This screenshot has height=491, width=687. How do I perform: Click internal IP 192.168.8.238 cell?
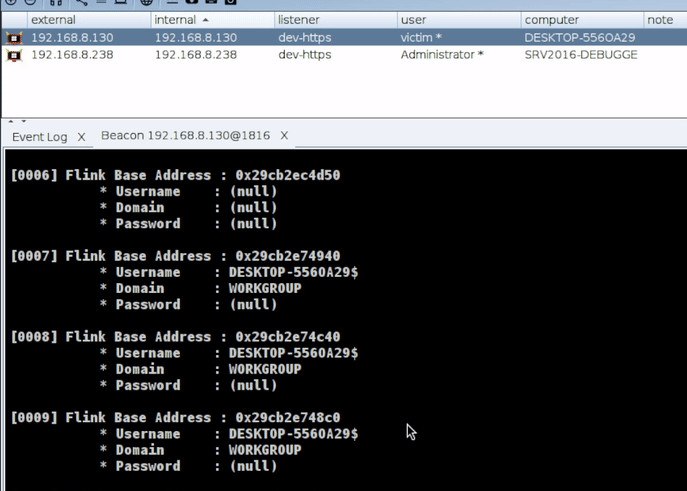pos(196,55)
